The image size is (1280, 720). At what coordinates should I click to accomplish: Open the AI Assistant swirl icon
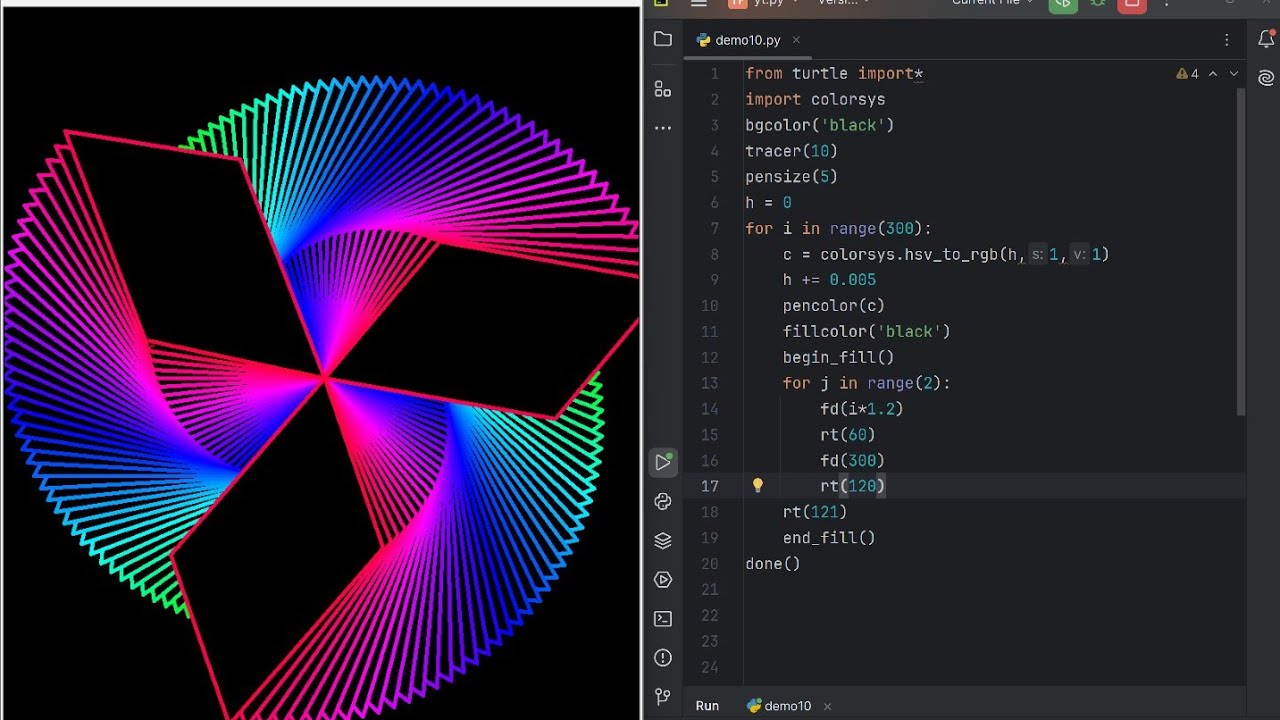click(1266, 77)
